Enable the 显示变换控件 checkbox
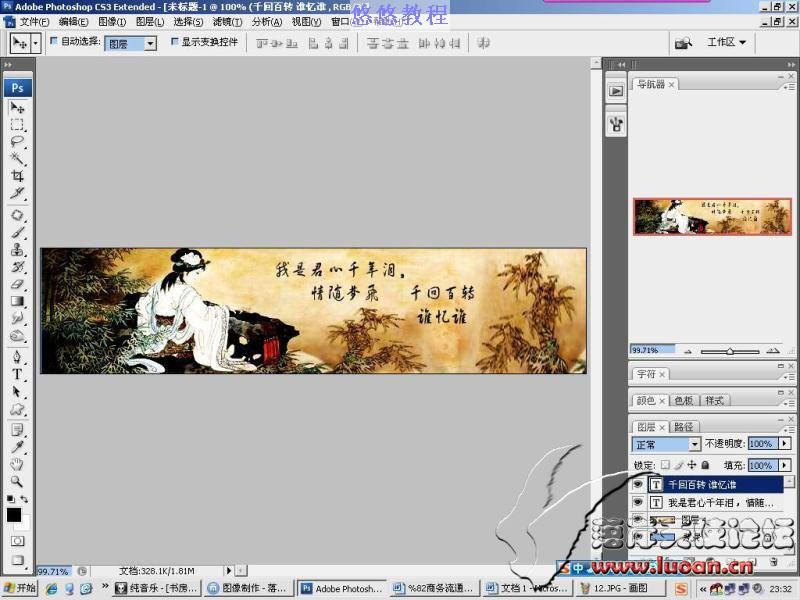Viewport: 800px width, 600px height. pos(174,41)
